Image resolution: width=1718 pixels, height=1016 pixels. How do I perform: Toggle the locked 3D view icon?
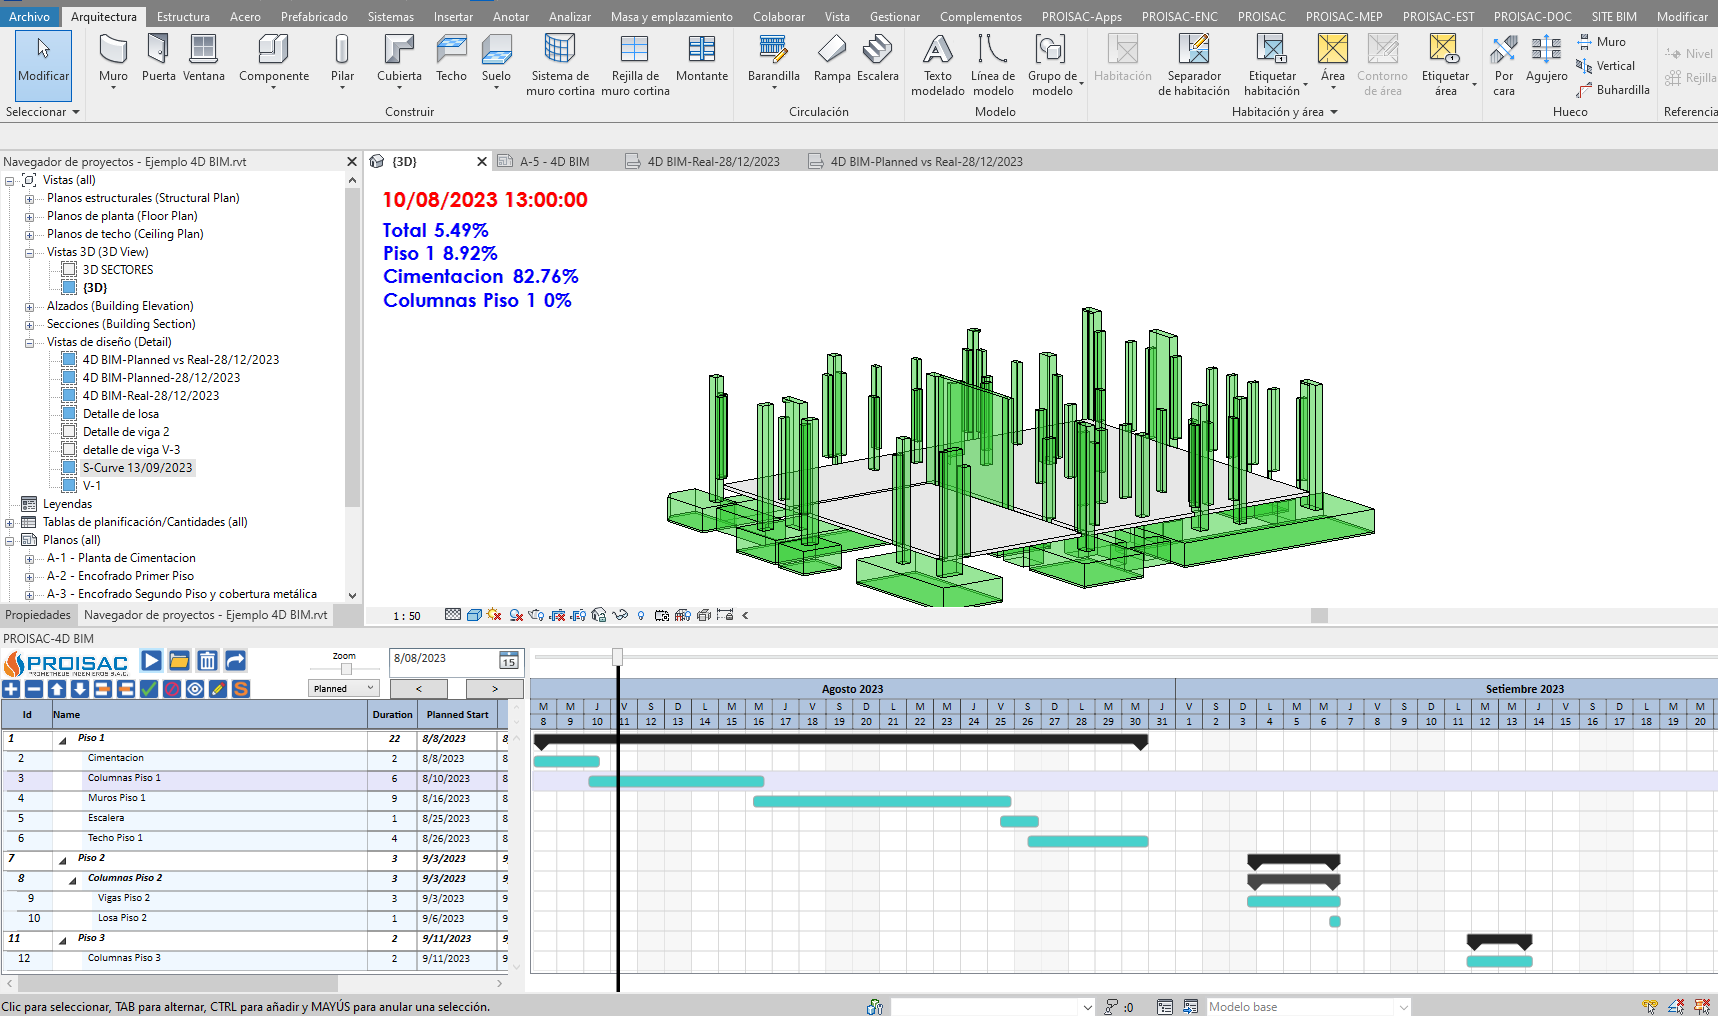599,615
